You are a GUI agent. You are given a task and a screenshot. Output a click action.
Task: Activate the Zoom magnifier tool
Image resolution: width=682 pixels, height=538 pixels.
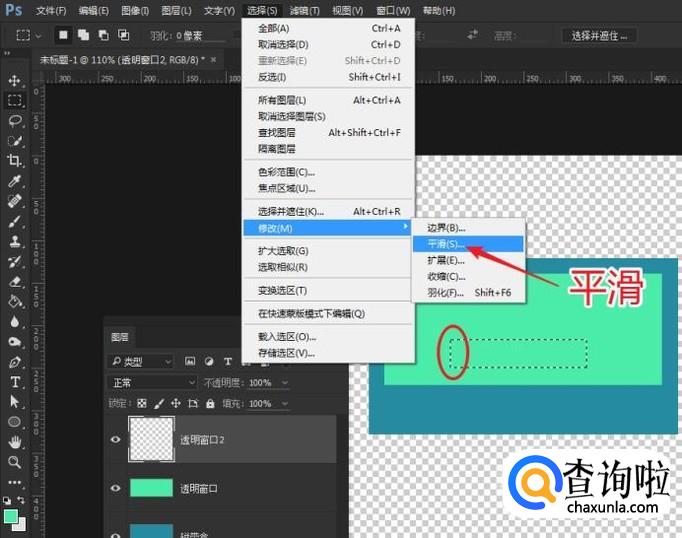[x=15, y=462]
